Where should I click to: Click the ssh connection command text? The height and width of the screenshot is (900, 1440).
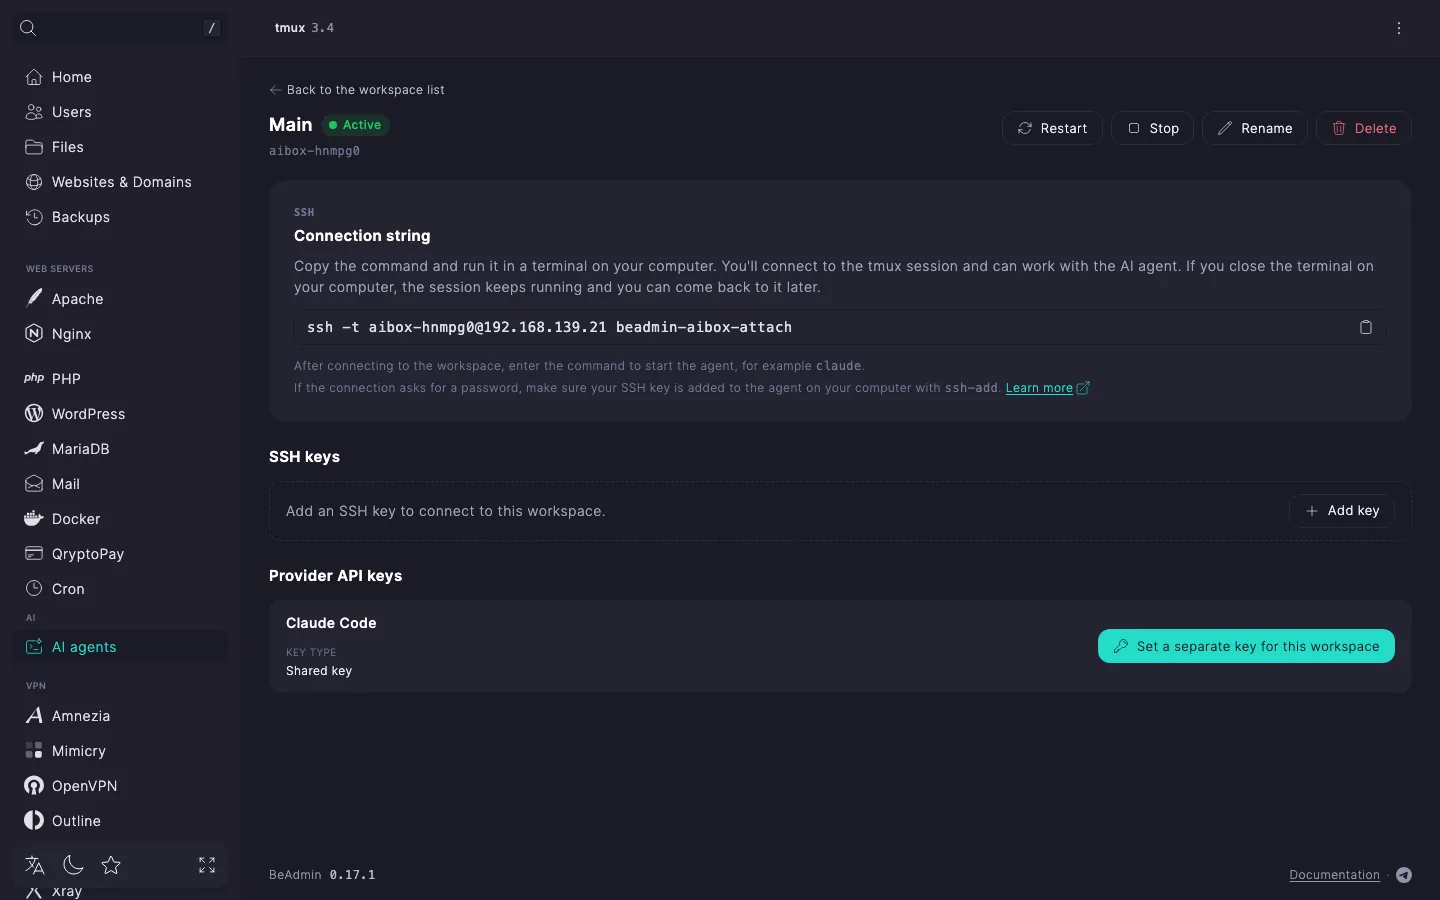click(x=549, y=327)
